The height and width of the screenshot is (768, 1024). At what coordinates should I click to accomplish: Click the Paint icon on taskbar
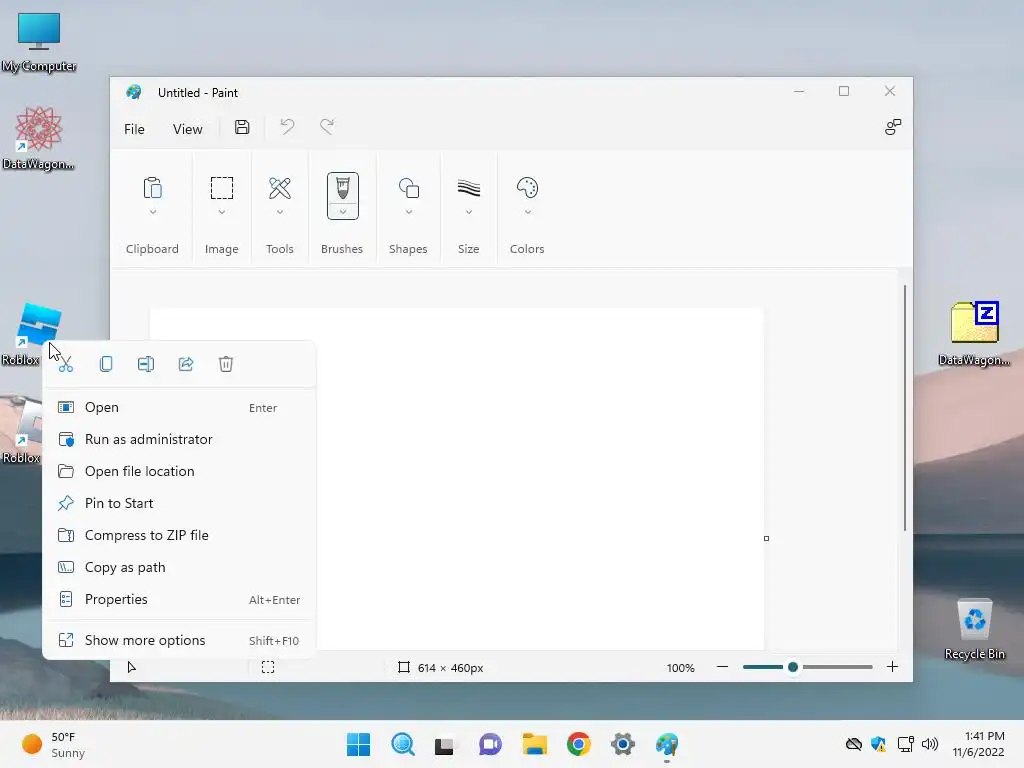(x=667, y=744)
